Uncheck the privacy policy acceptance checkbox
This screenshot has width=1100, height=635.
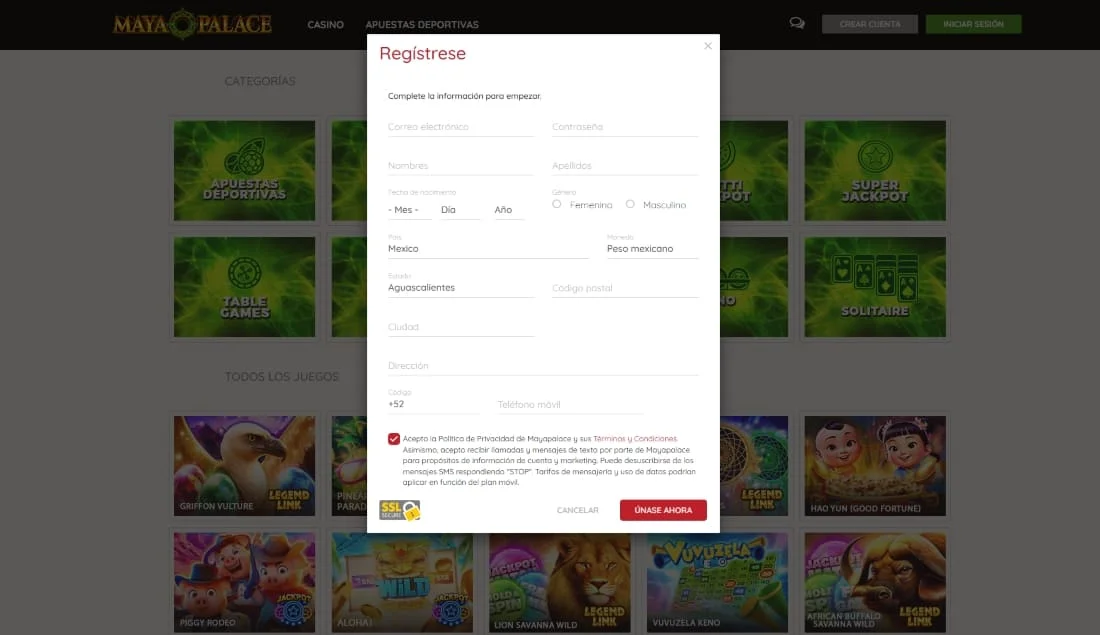click(393, 437)
